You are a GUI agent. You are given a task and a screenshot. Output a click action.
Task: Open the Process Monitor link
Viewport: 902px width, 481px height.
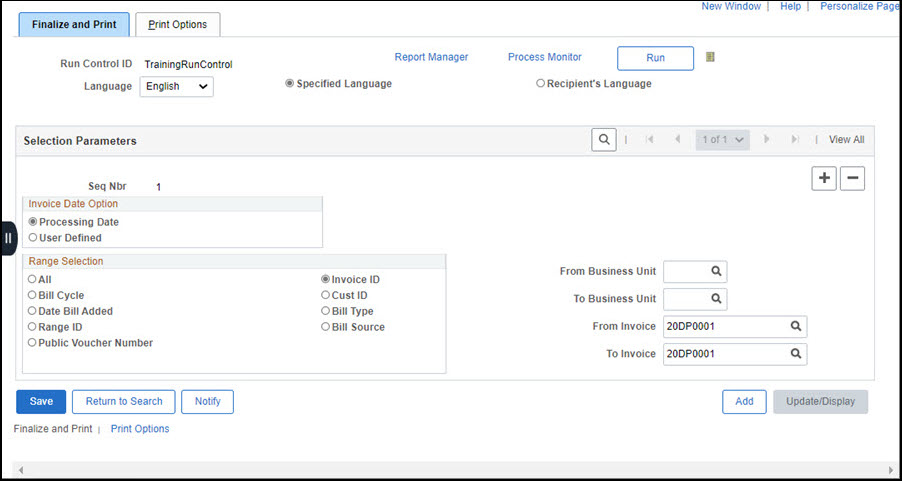click(544, 57)
